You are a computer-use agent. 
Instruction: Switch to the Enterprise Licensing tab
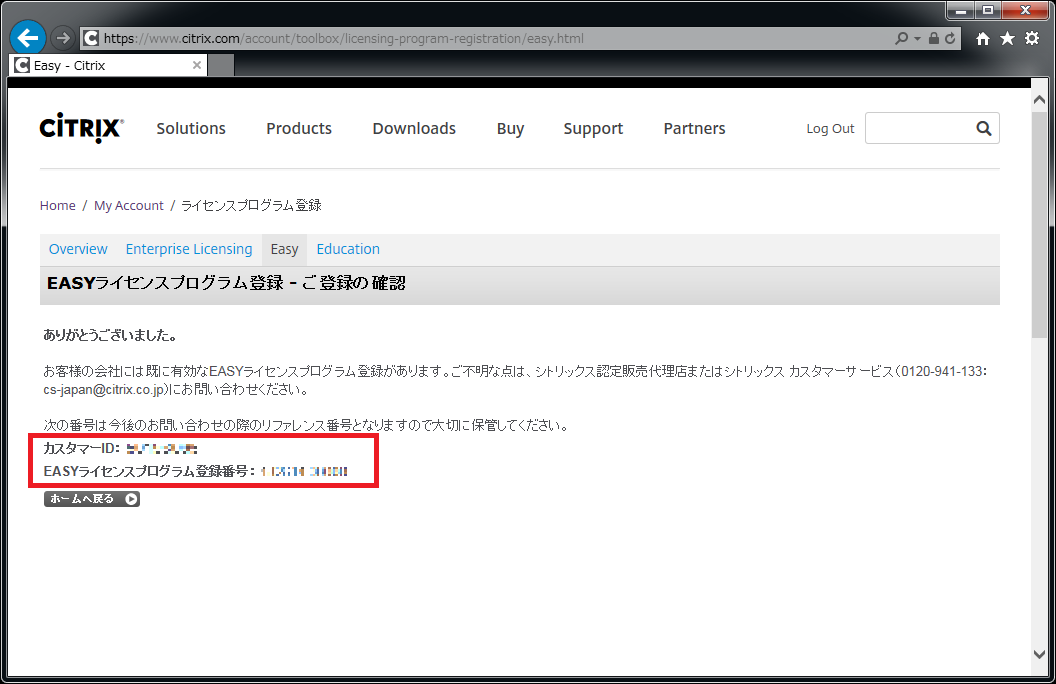tap(189, 249)
